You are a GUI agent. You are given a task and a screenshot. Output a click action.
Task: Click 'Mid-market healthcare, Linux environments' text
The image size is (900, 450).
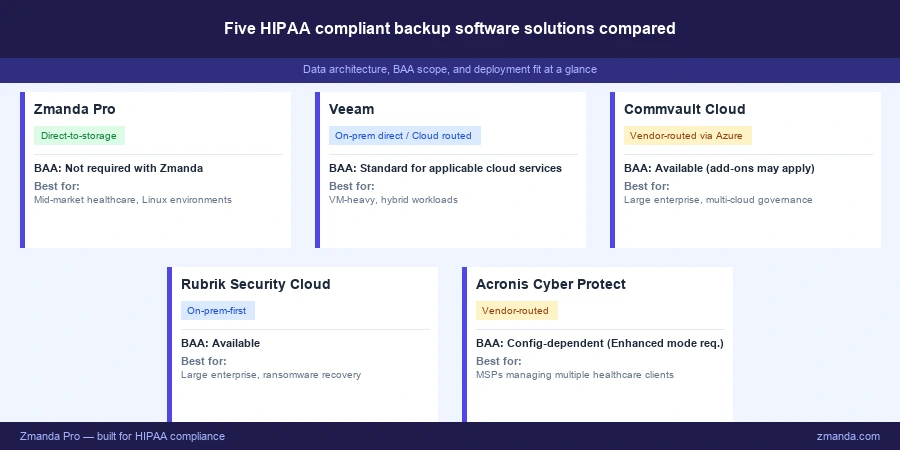(133, 200)
